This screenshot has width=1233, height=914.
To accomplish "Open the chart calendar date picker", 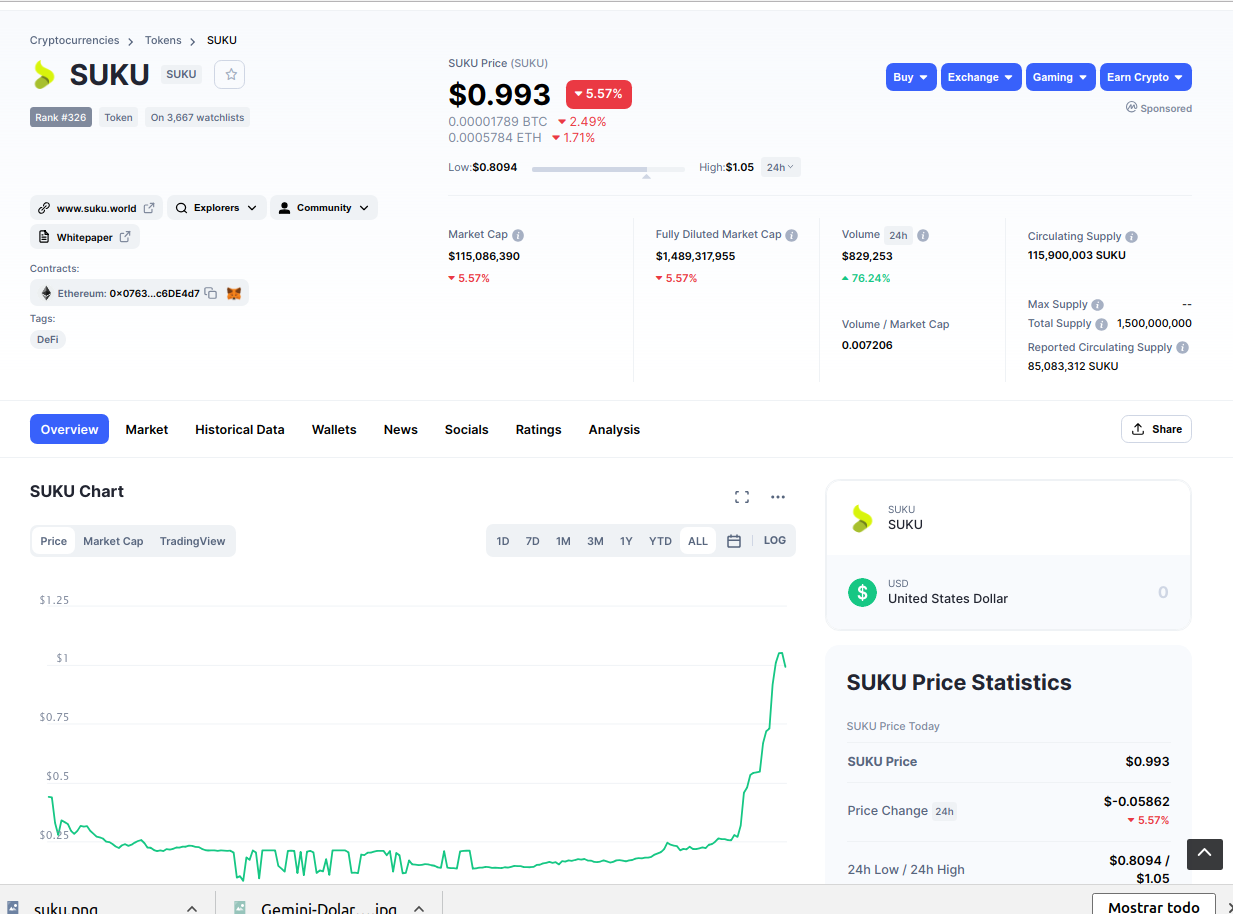I will pyautogui.click(x=734, y=541).
